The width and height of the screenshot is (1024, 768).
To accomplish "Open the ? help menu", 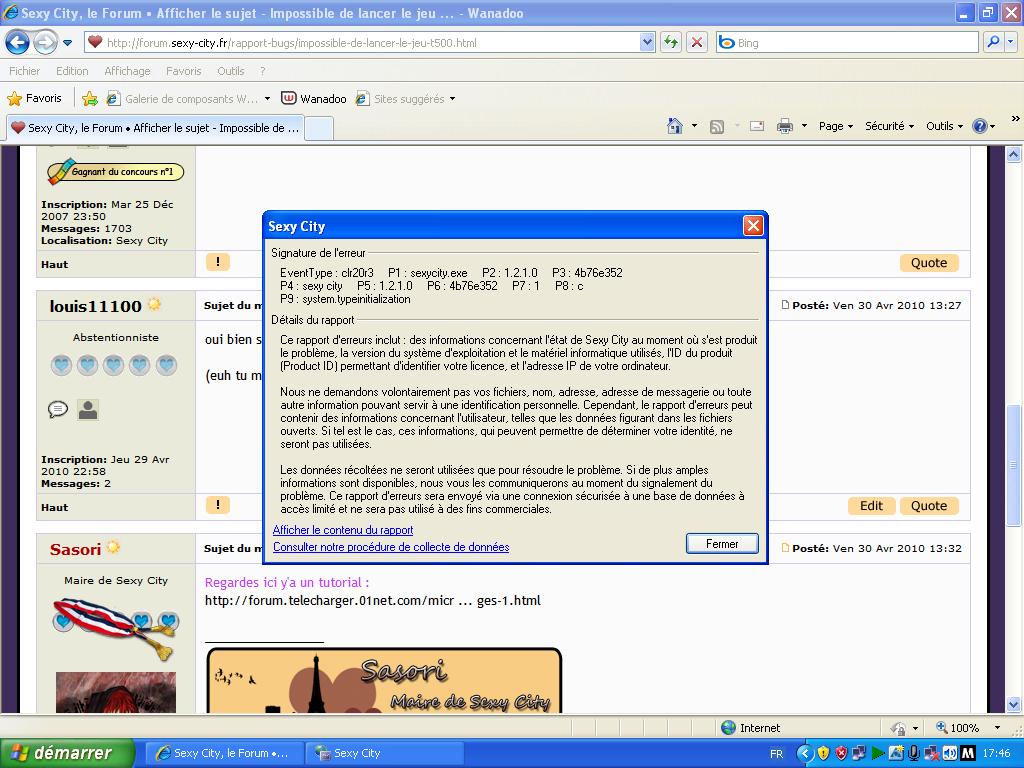I will coord(263,71).
